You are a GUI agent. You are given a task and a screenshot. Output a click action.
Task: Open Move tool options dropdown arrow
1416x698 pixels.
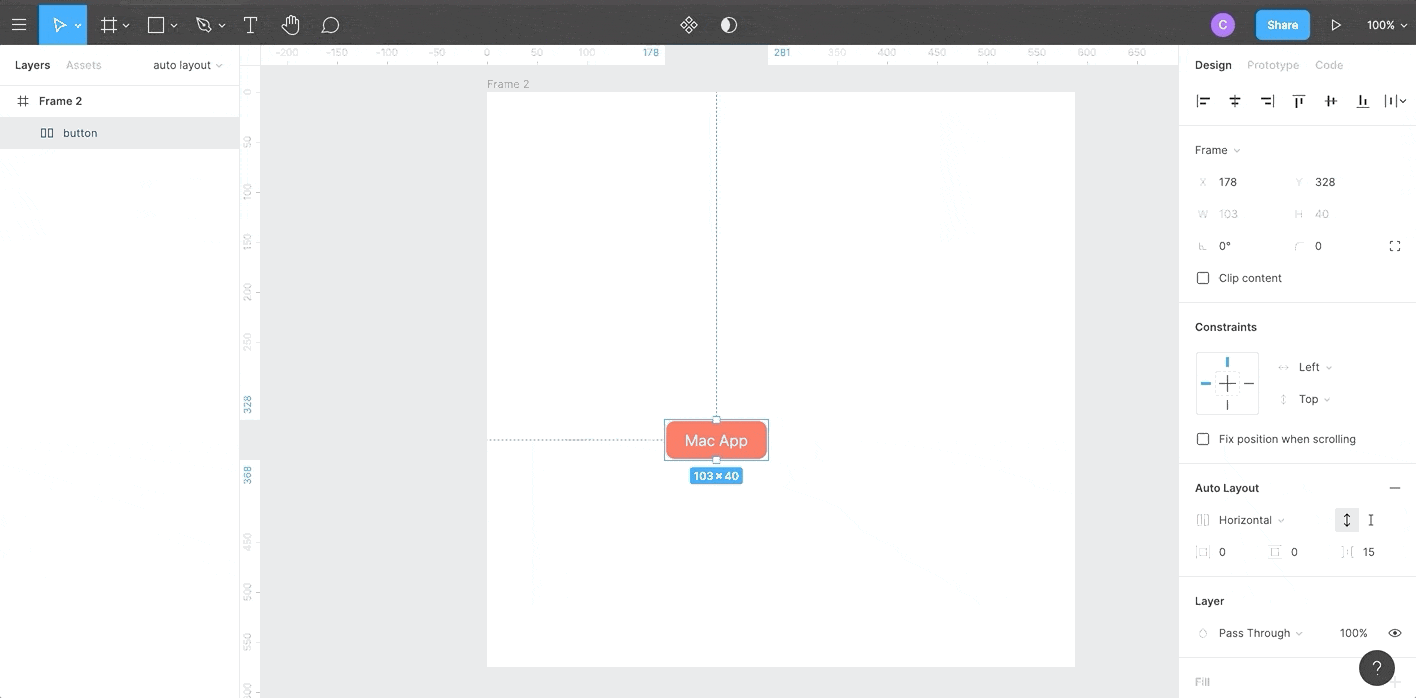click(78, 25)
